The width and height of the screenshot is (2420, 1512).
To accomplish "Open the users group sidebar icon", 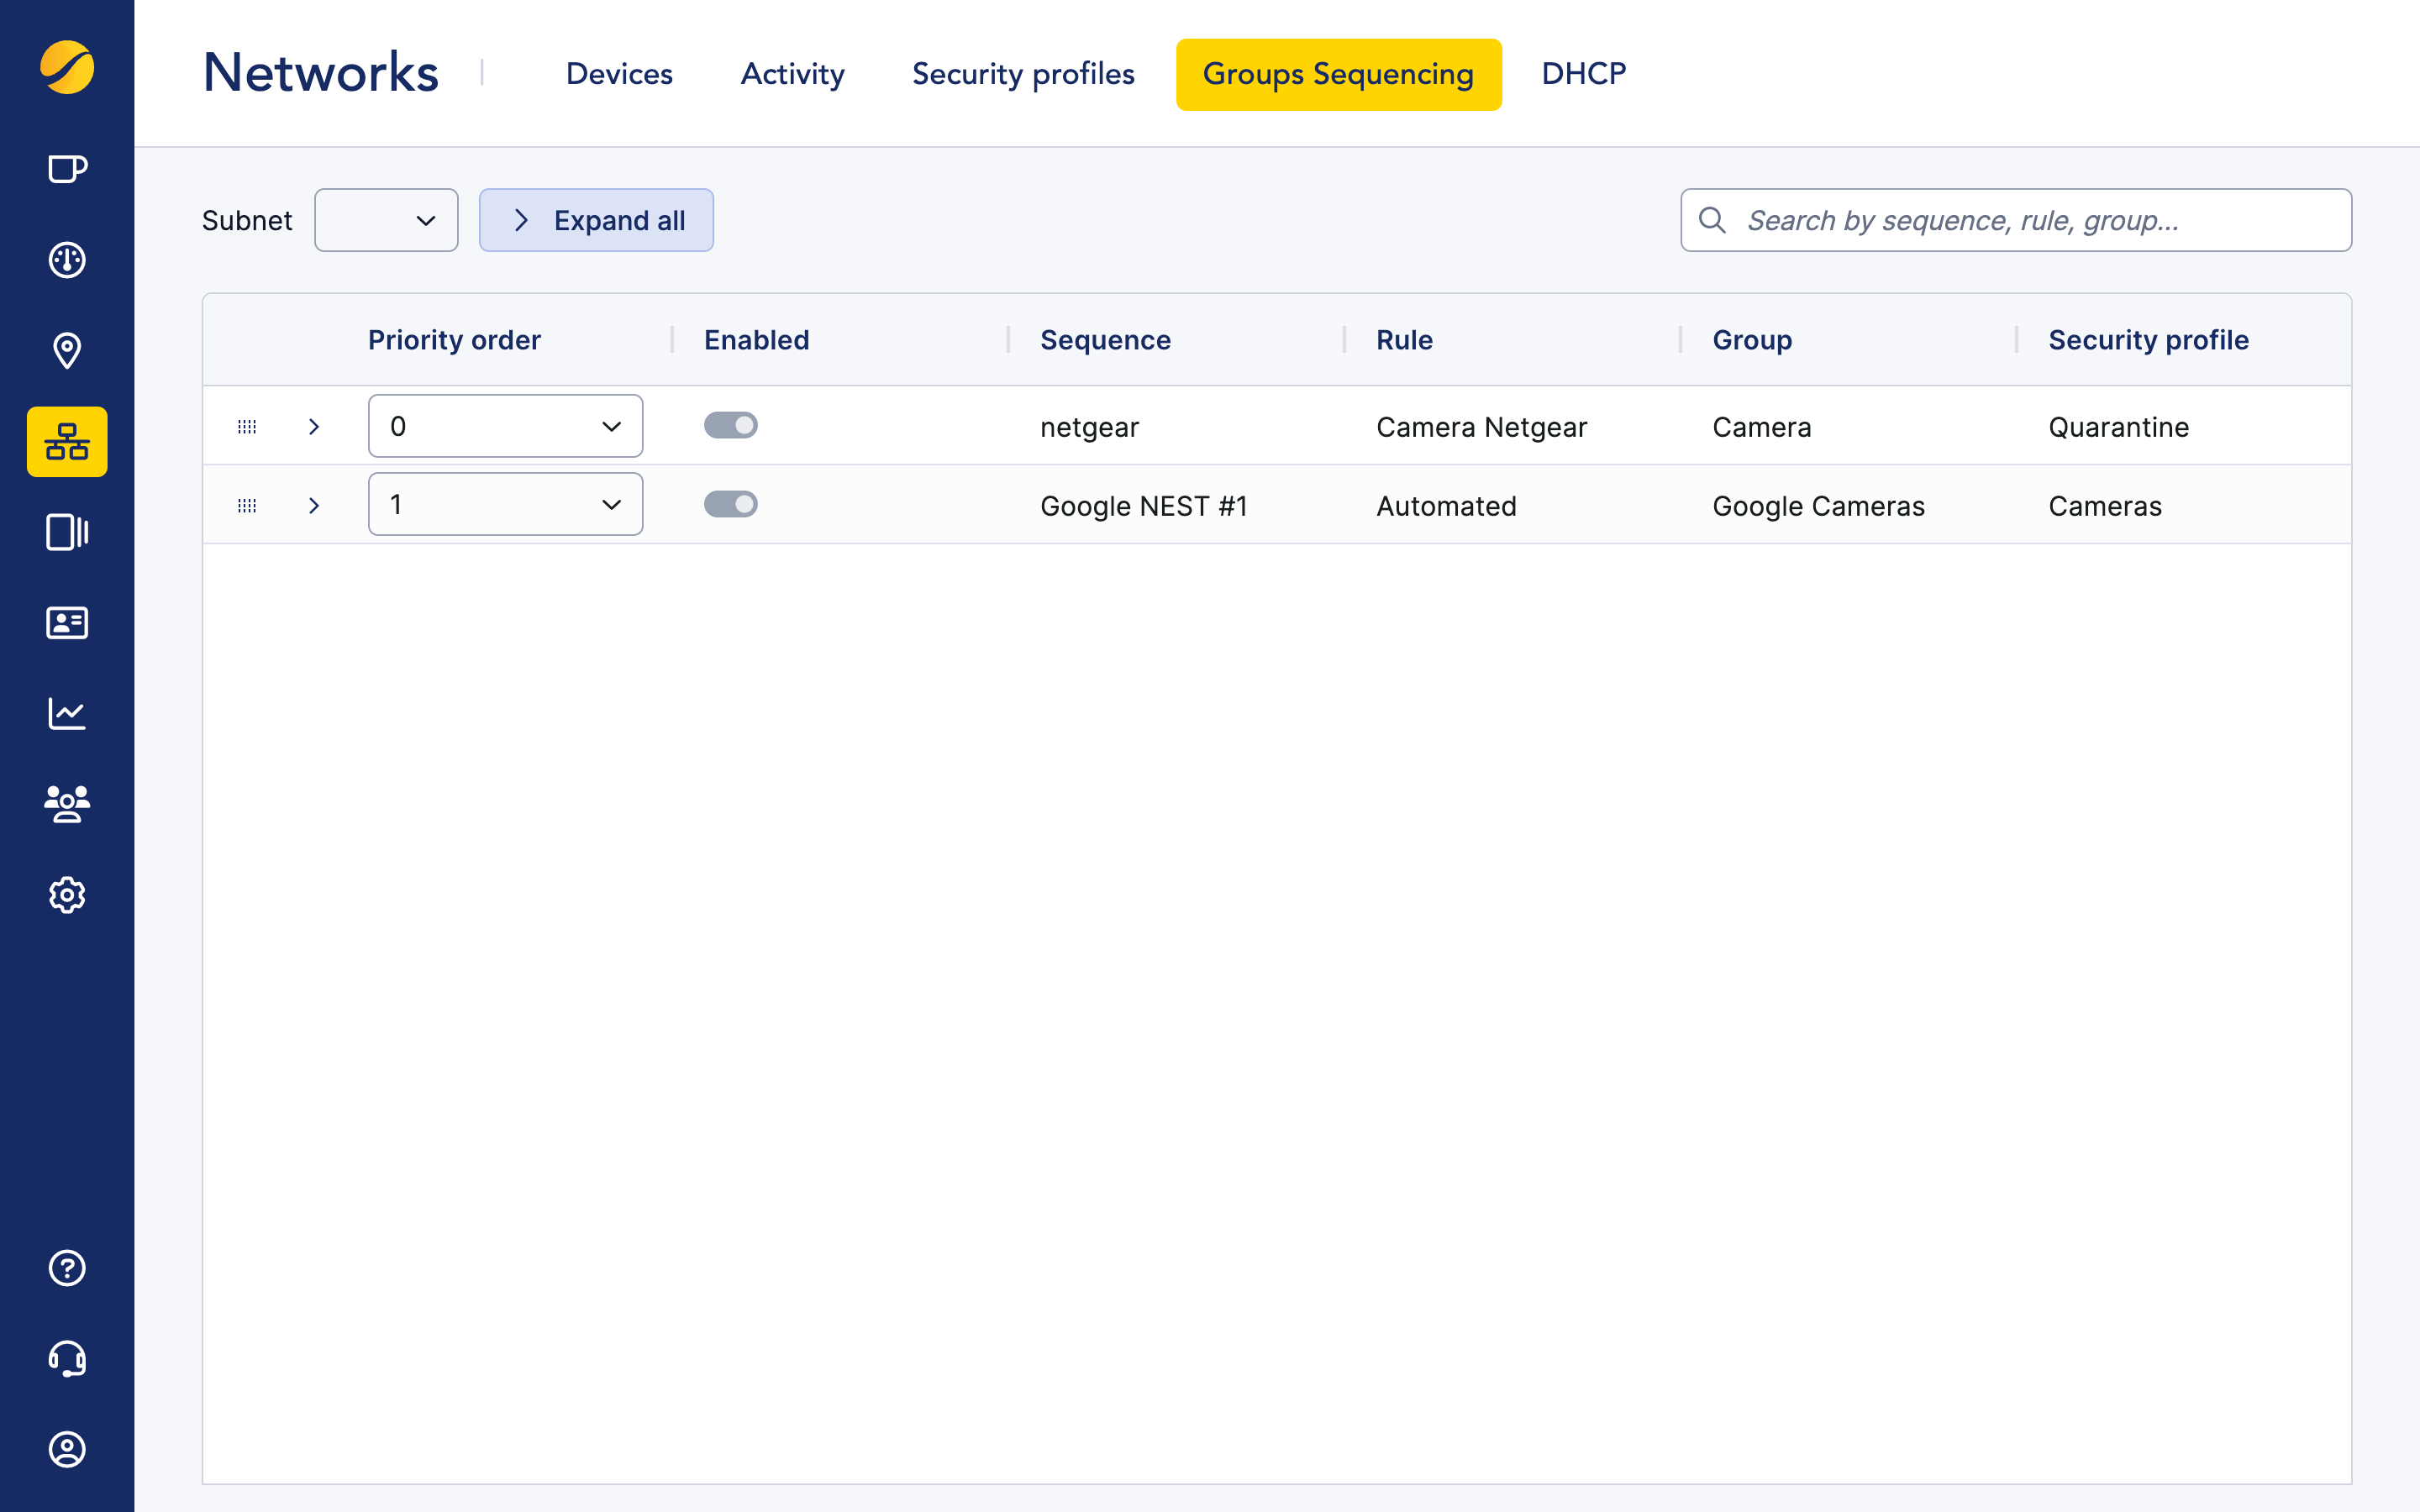I will pyautogui.click(x=67, y=804).
